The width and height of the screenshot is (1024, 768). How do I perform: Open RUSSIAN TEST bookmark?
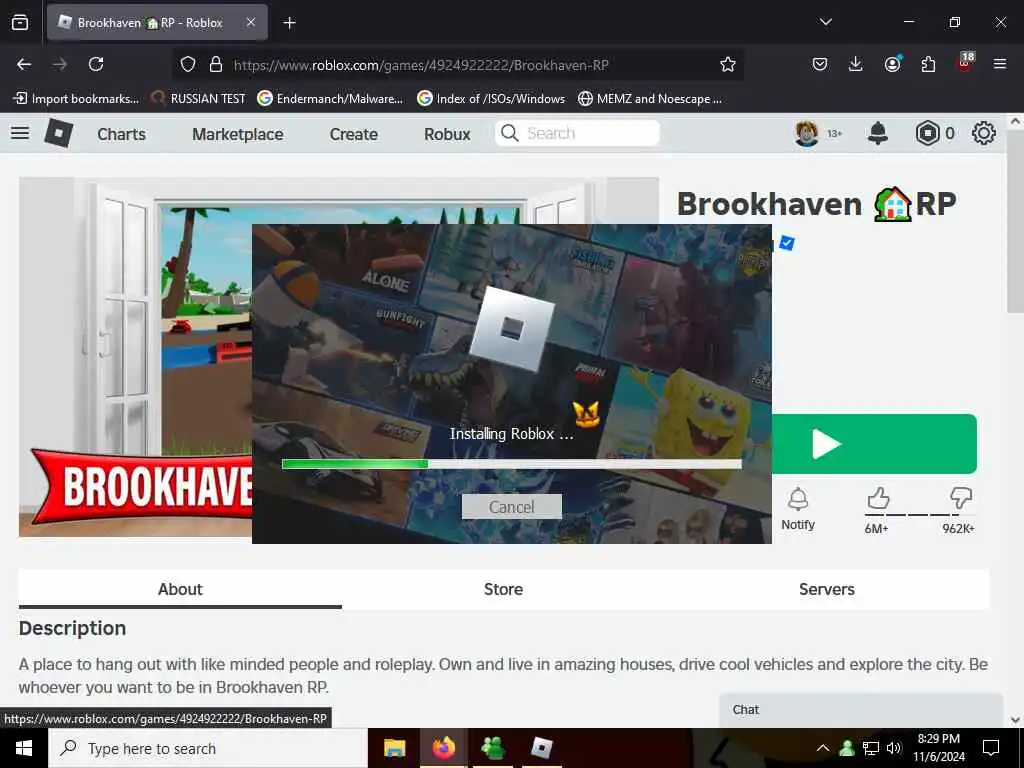pos(198,99)
